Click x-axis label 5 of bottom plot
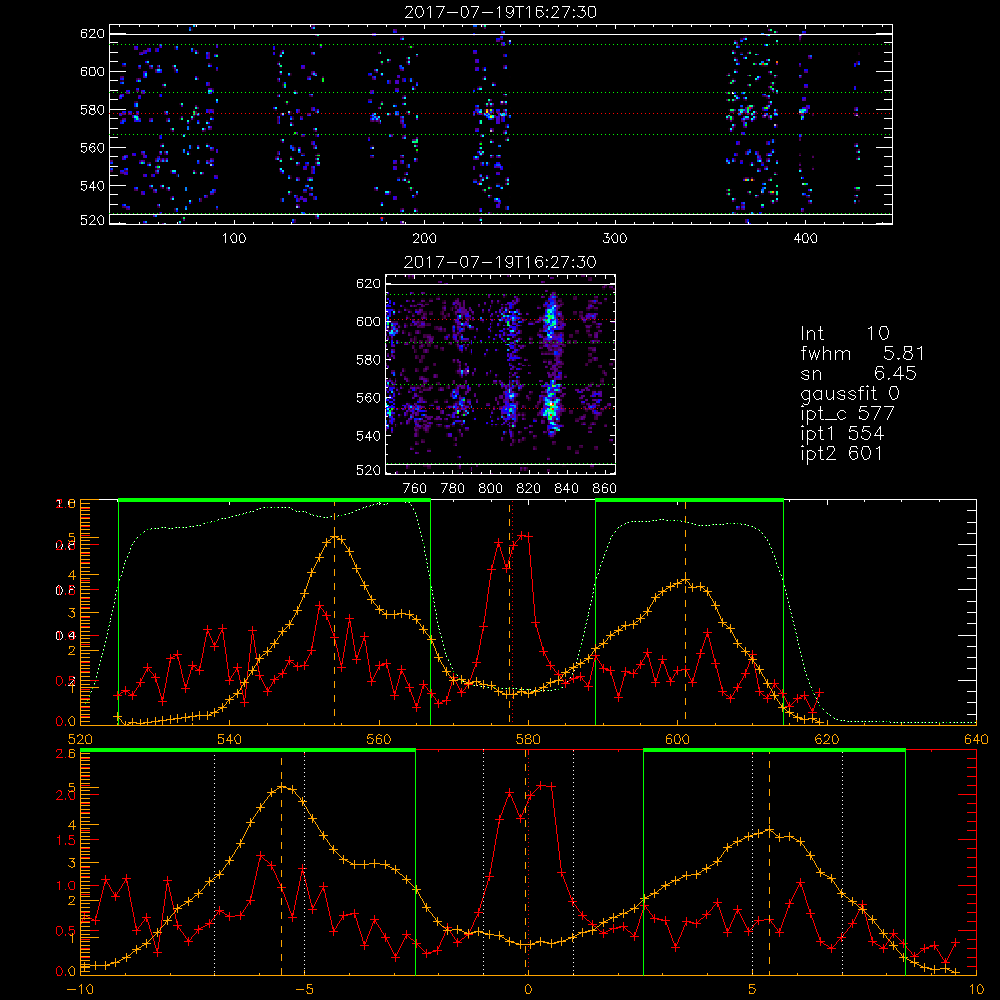This screenshot has height=1000, width=1000. coord(752,990)
